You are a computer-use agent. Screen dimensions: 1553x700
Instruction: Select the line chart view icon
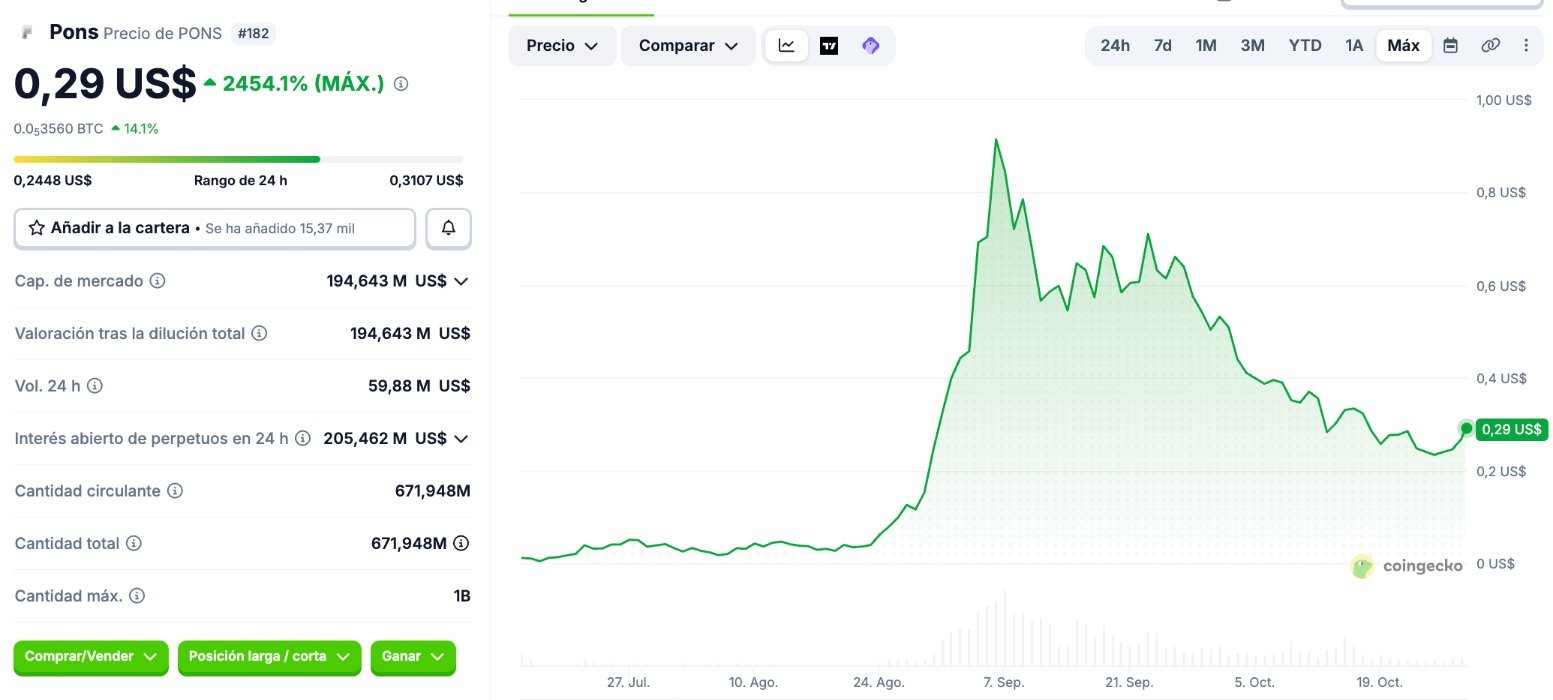pyautogui.click(x=787, y=45)
